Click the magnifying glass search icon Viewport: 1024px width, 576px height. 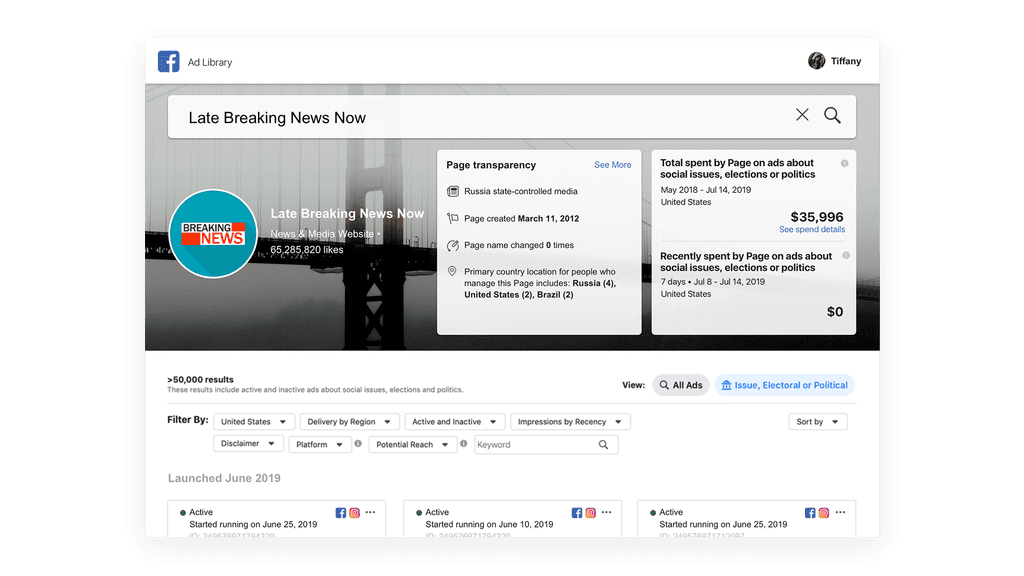pyautogui.click(x=832, y=116)
